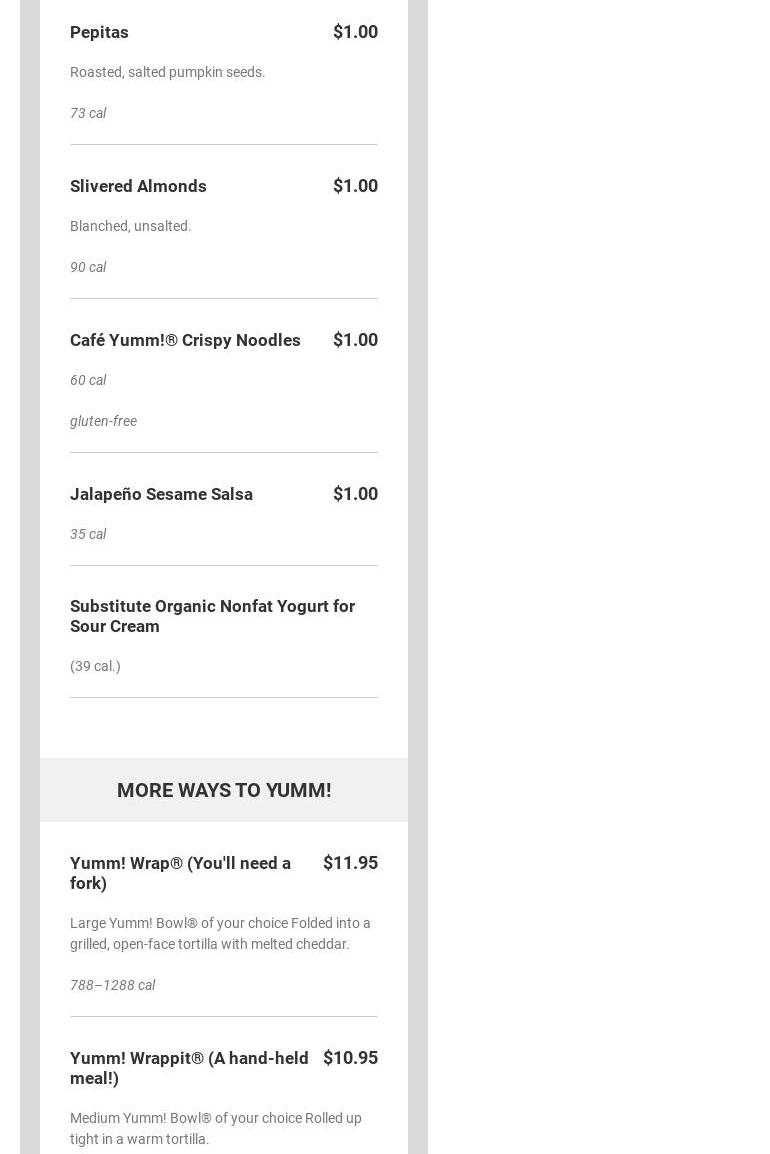Click the (39 cal.) text
The width and height of the screenshot is (770, 1154).
click(95, 666)
